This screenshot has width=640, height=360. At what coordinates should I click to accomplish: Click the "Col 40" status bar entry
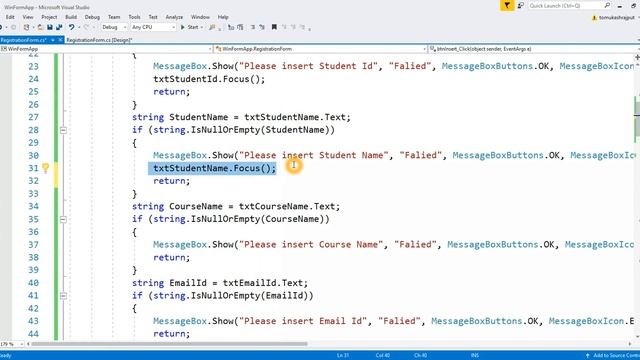(382, 356)
